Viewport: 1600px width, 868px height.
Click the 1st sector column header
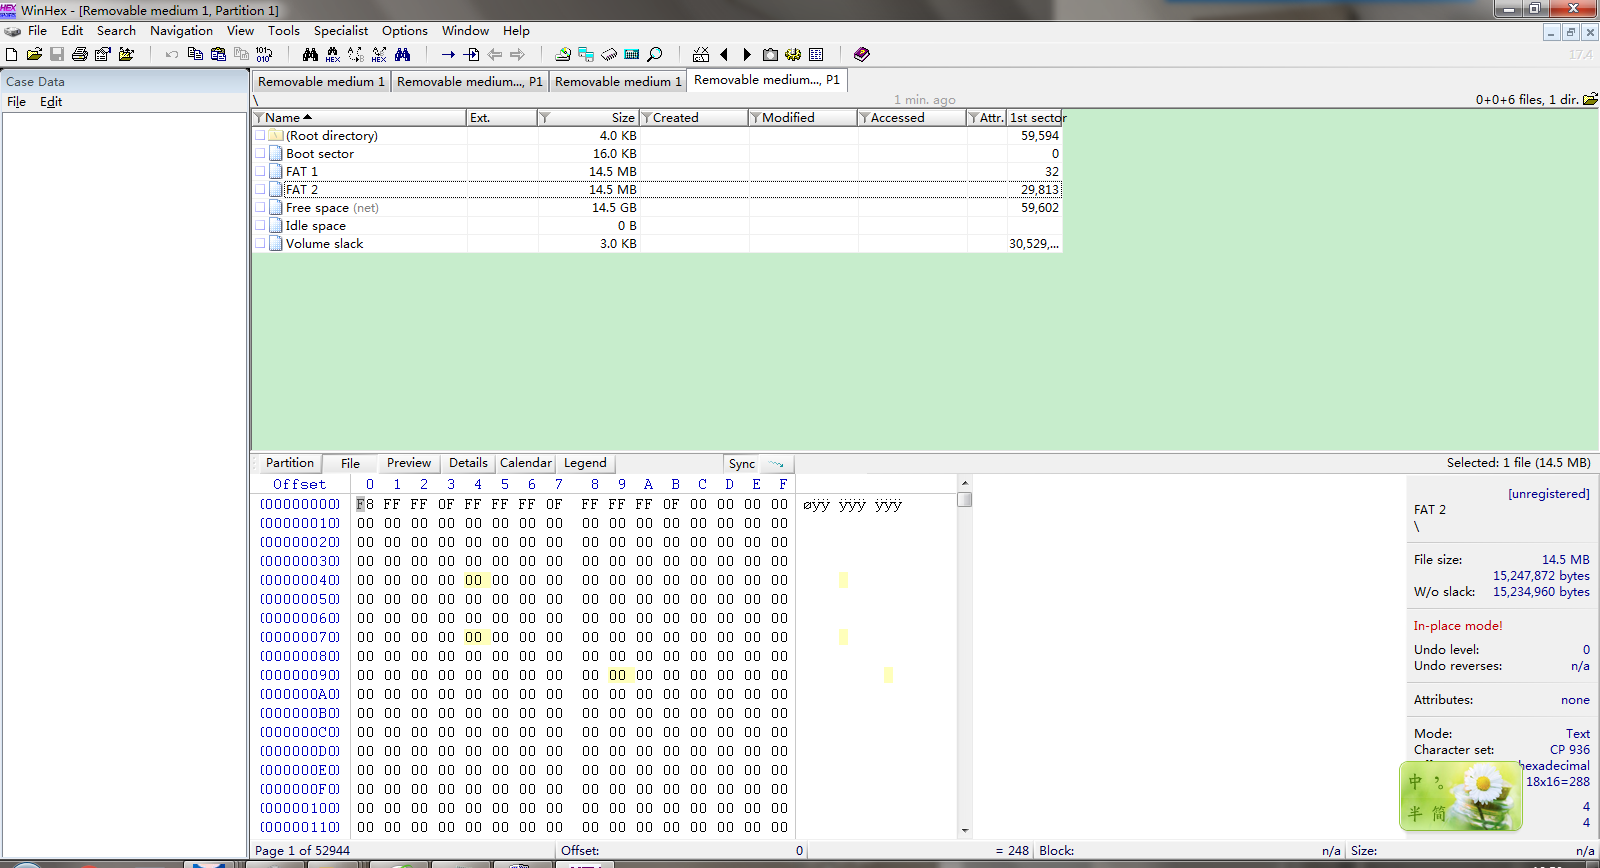click(1035, 117)
